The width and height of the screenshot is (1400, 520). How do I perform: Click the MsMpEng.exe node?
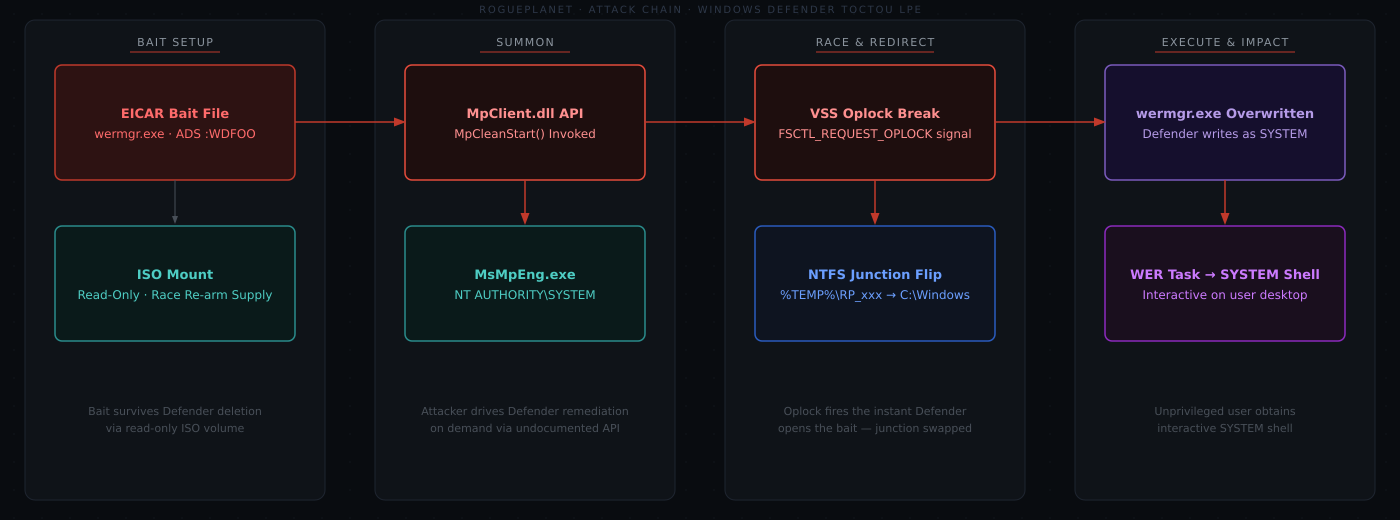[525, 283]
